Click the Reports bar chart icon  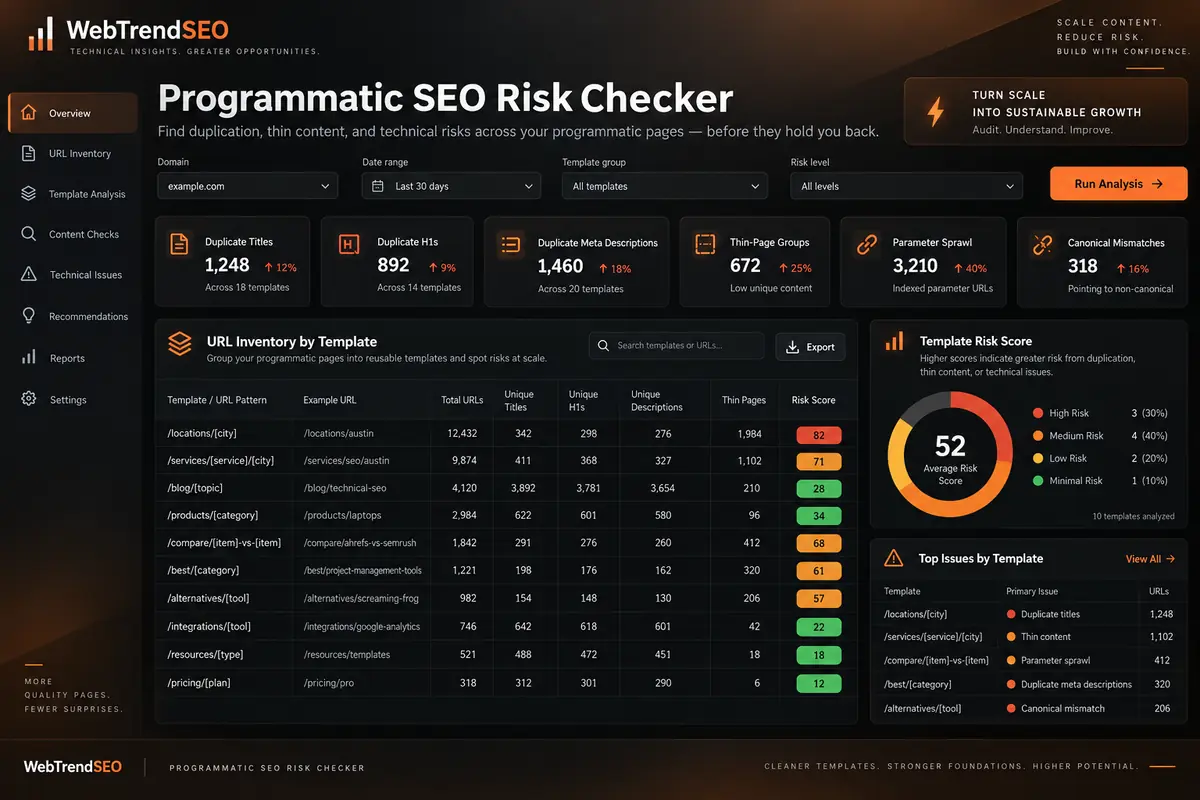click(x=29, y=357)
